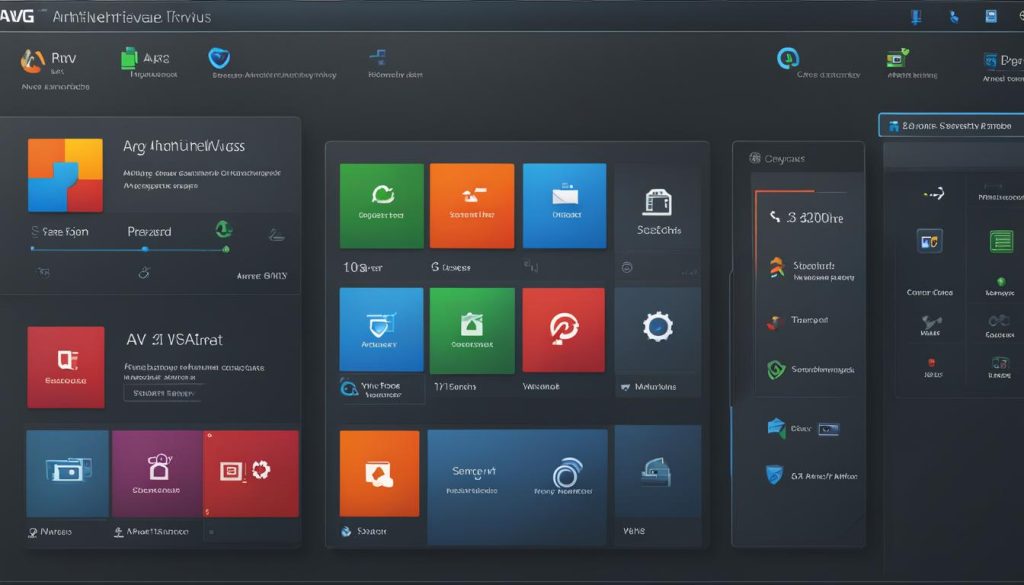
Task: Click the gear settings tile
Action: click(656, 329)
